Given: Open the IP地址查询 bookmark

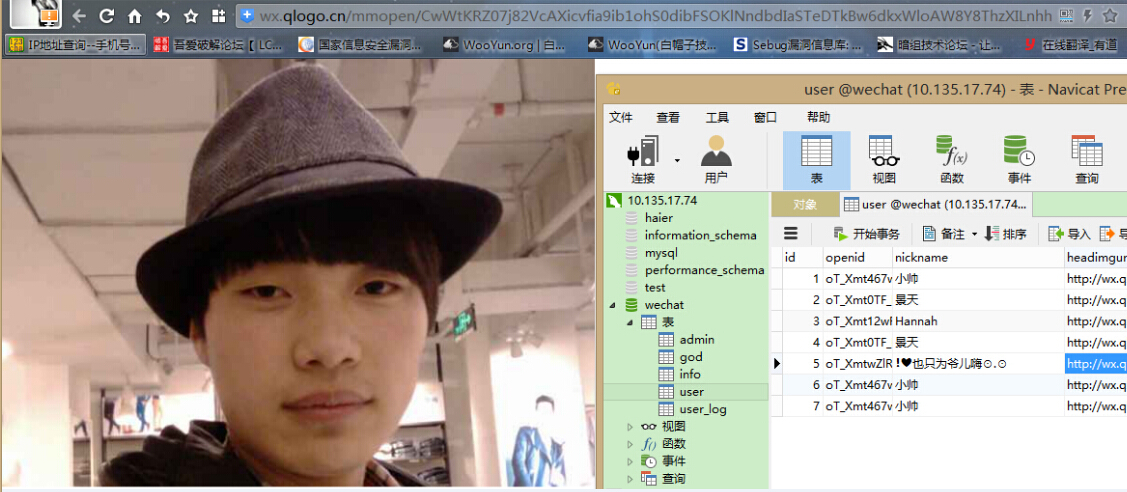Looking at the screenshot, I should click(75, 45).
